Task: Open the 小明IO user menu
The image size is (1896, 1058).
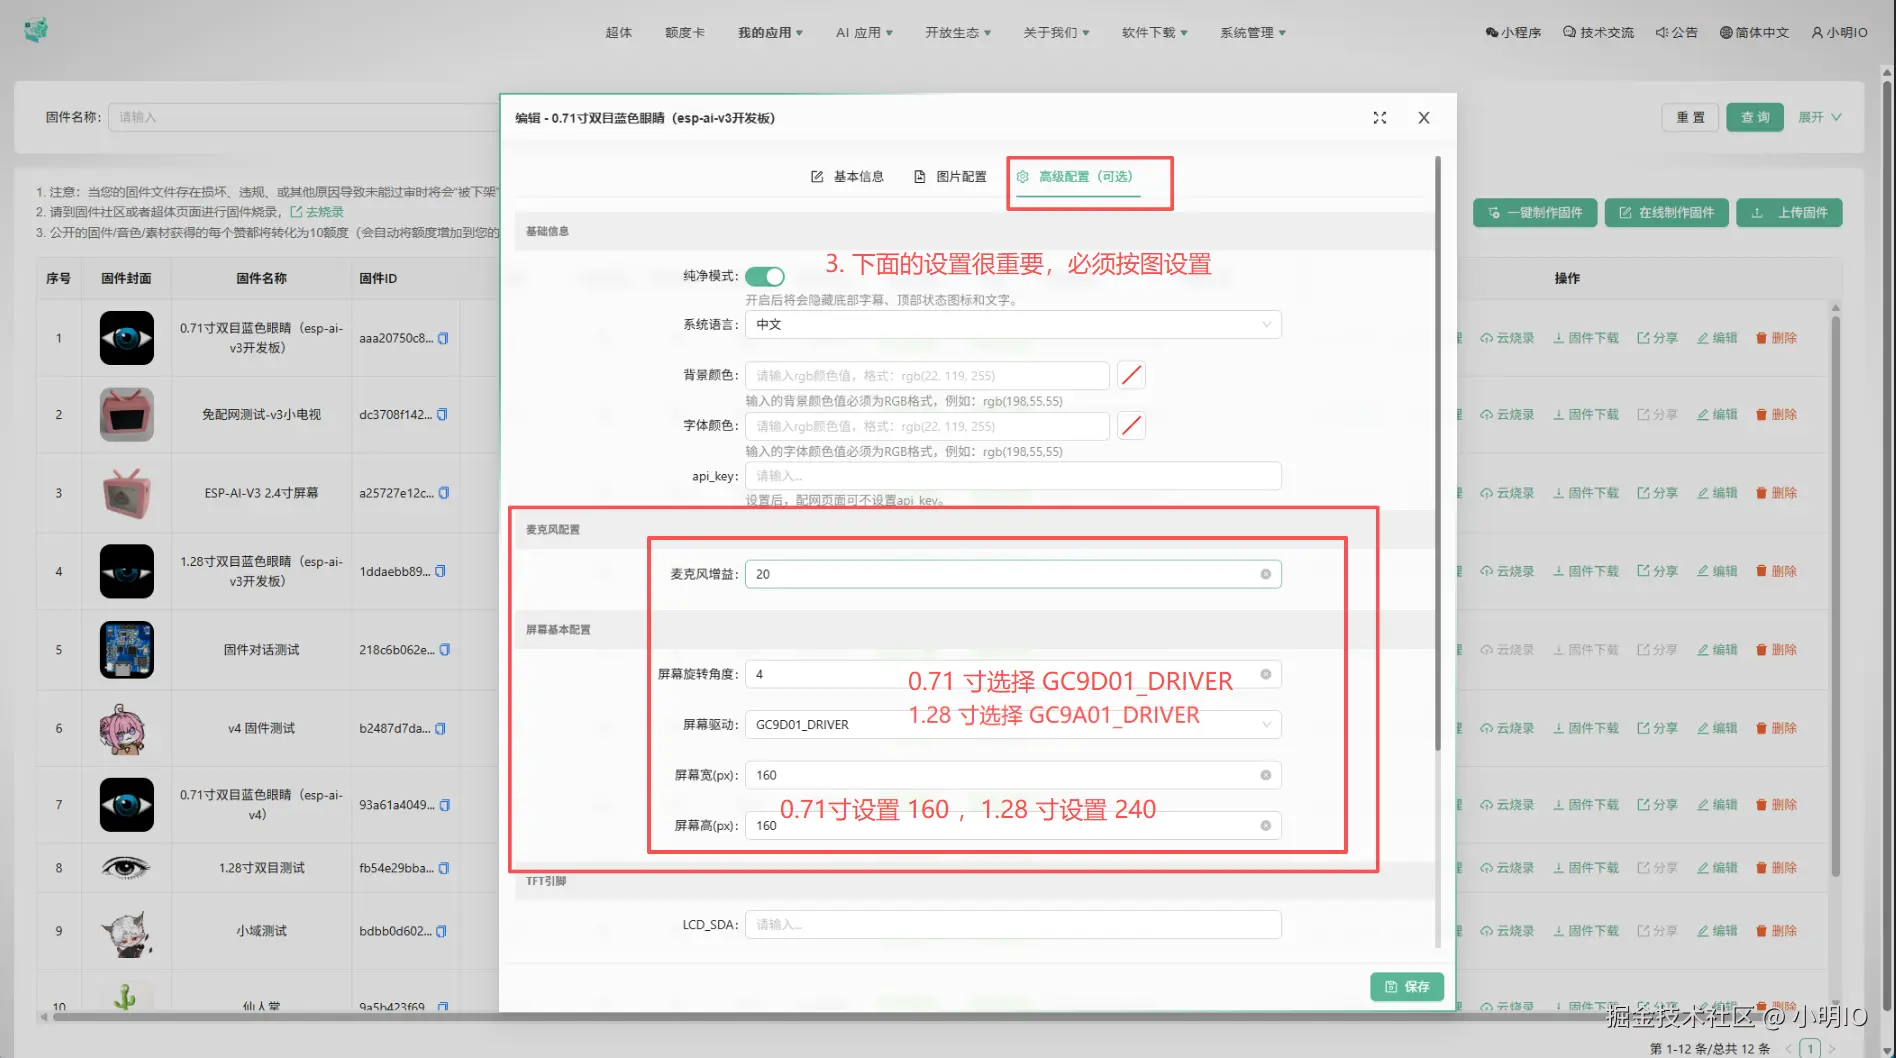Action: [x=1839, y=32]
